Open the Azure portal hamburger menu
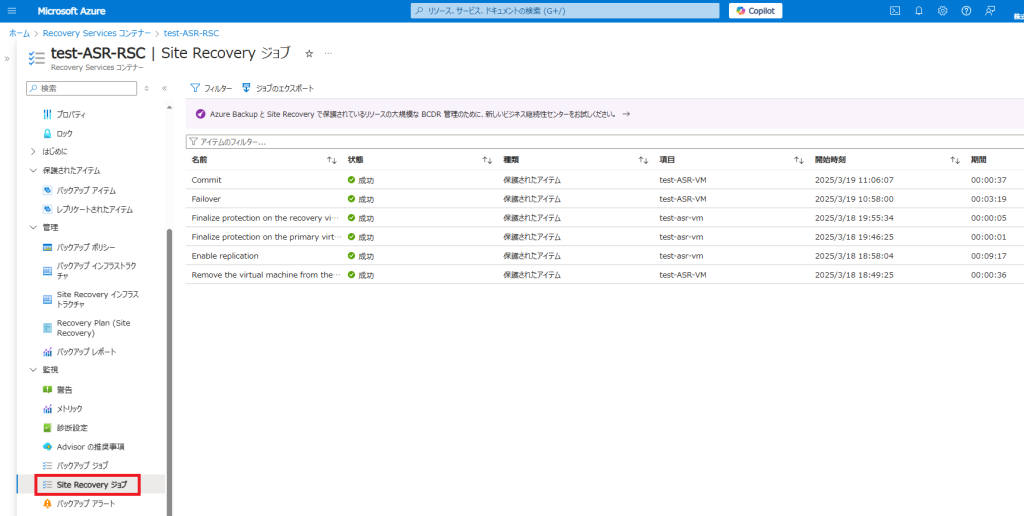The image size is (1024, 516). click(x=13, y=11)
